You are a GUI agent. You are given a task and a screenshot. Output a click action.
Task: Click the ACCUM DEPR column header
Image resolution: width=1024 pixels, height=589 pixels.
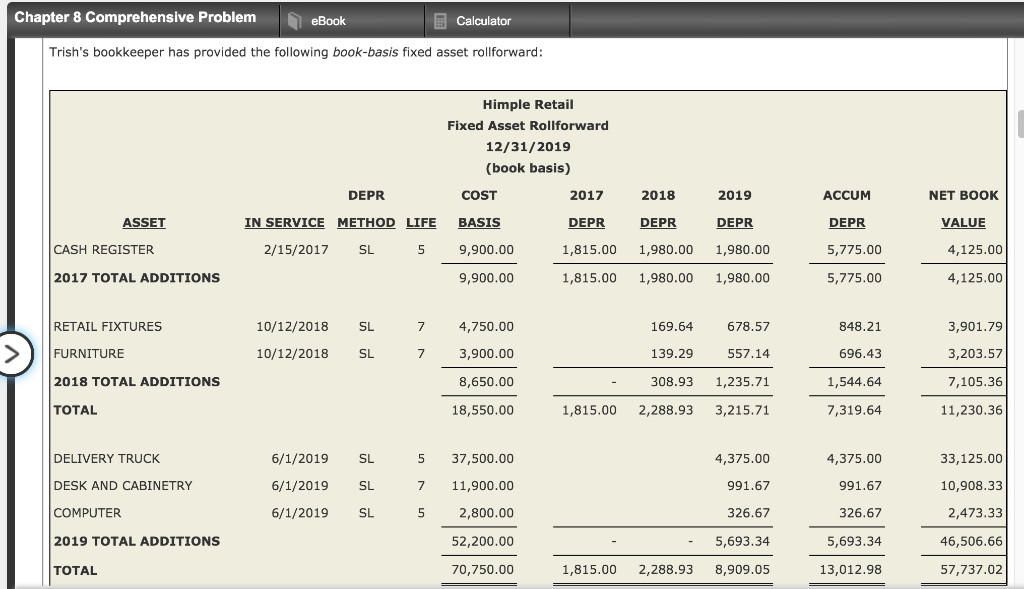click(x=846, y=209)
